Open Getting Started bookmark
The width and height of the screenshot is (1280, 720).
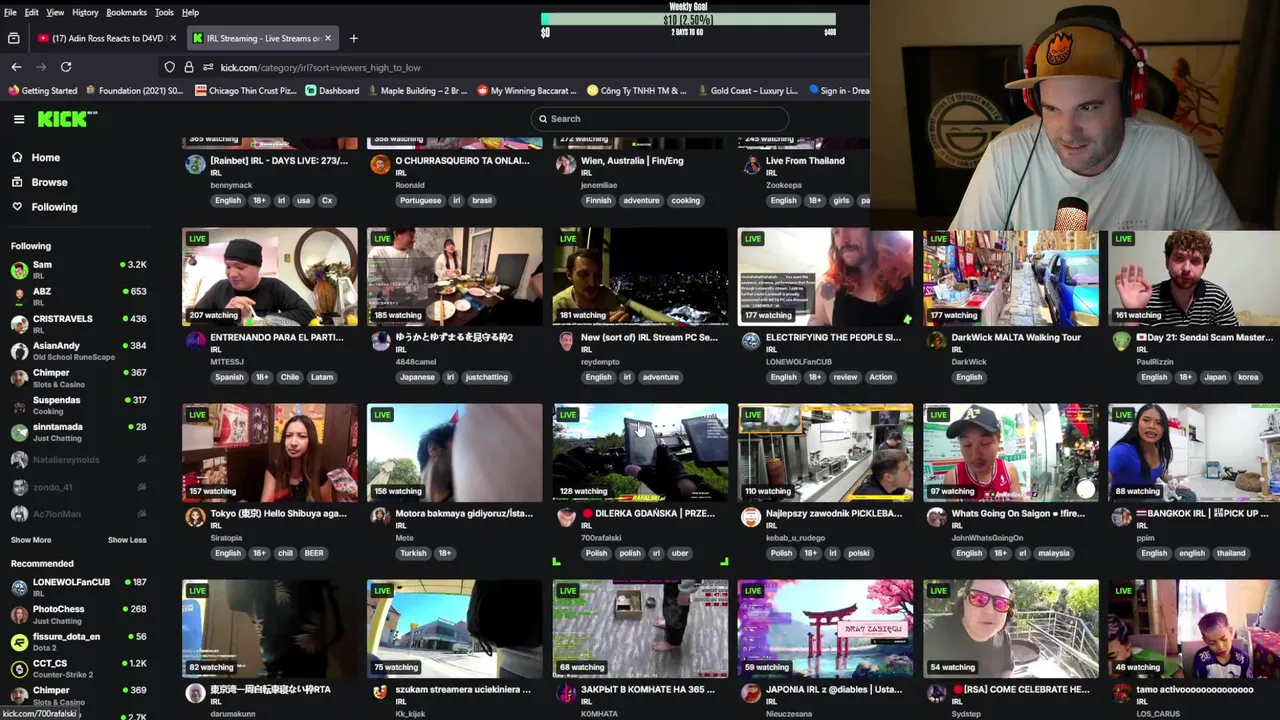pos(42,91)
